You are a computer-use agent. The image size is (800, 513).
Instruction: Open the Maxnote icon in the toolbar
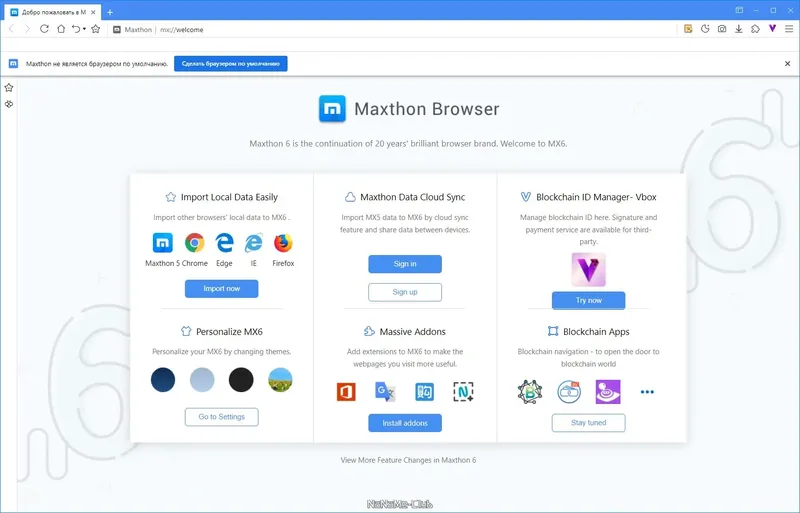[x=688, y=29]
